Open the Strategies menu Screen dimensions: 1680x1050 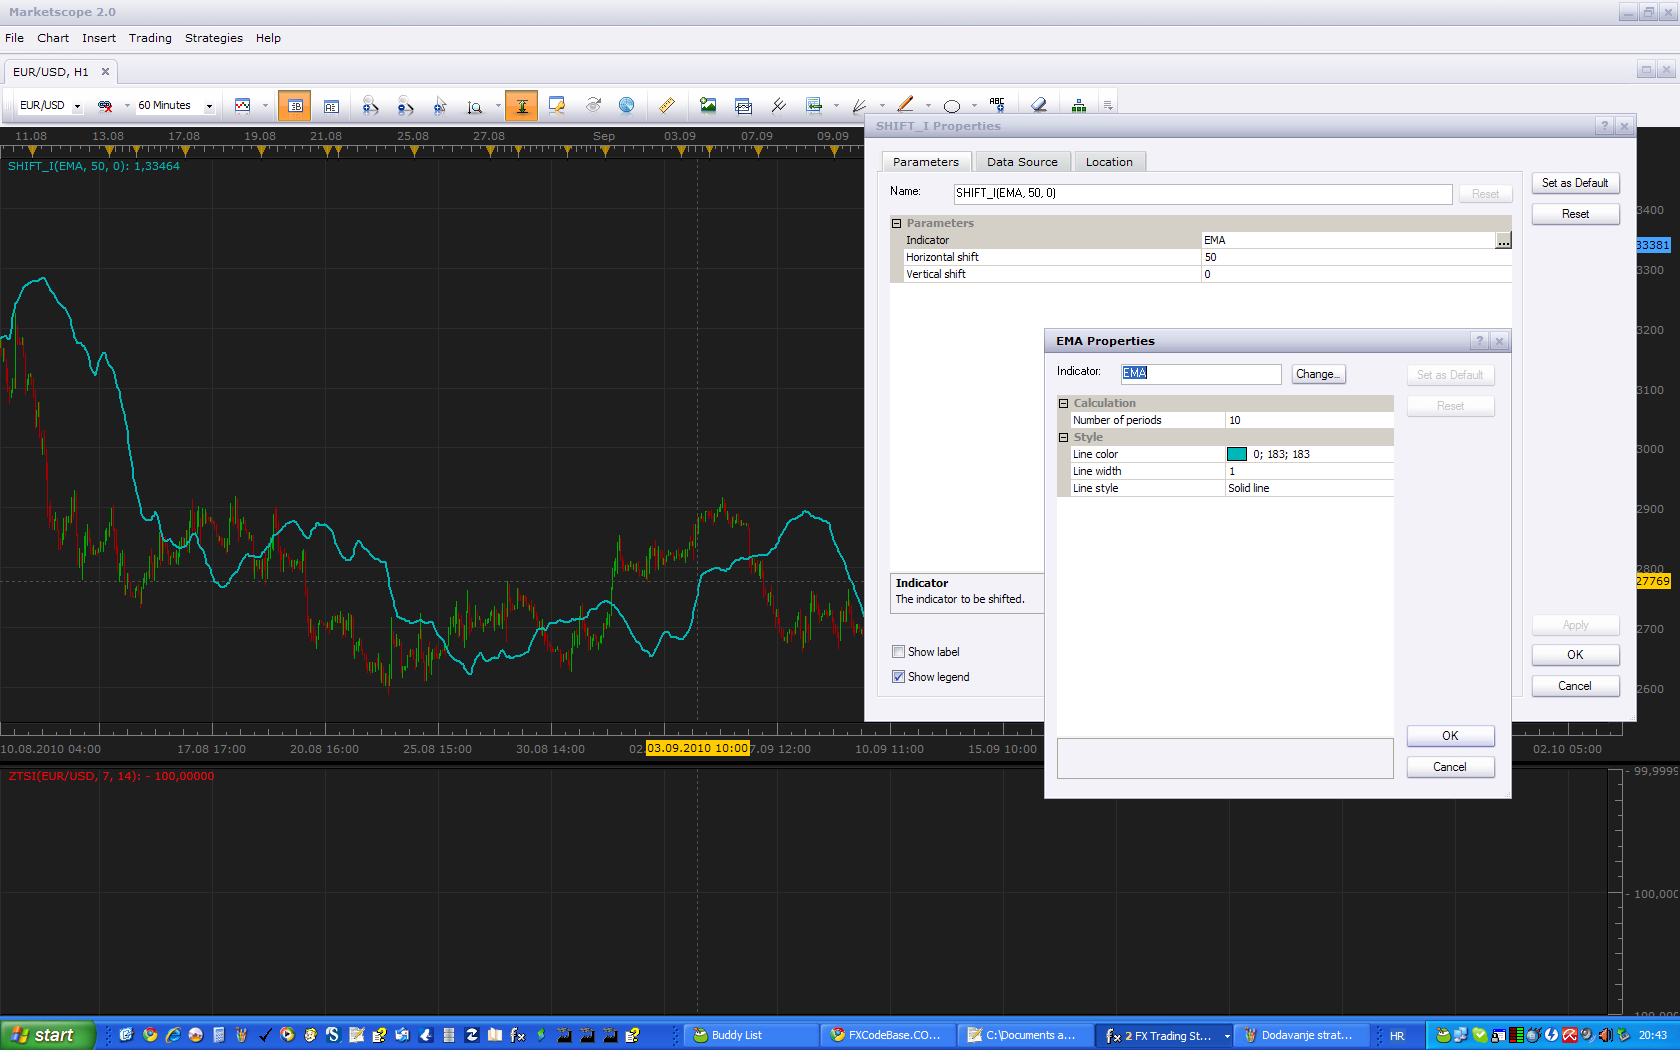(214, 38)
